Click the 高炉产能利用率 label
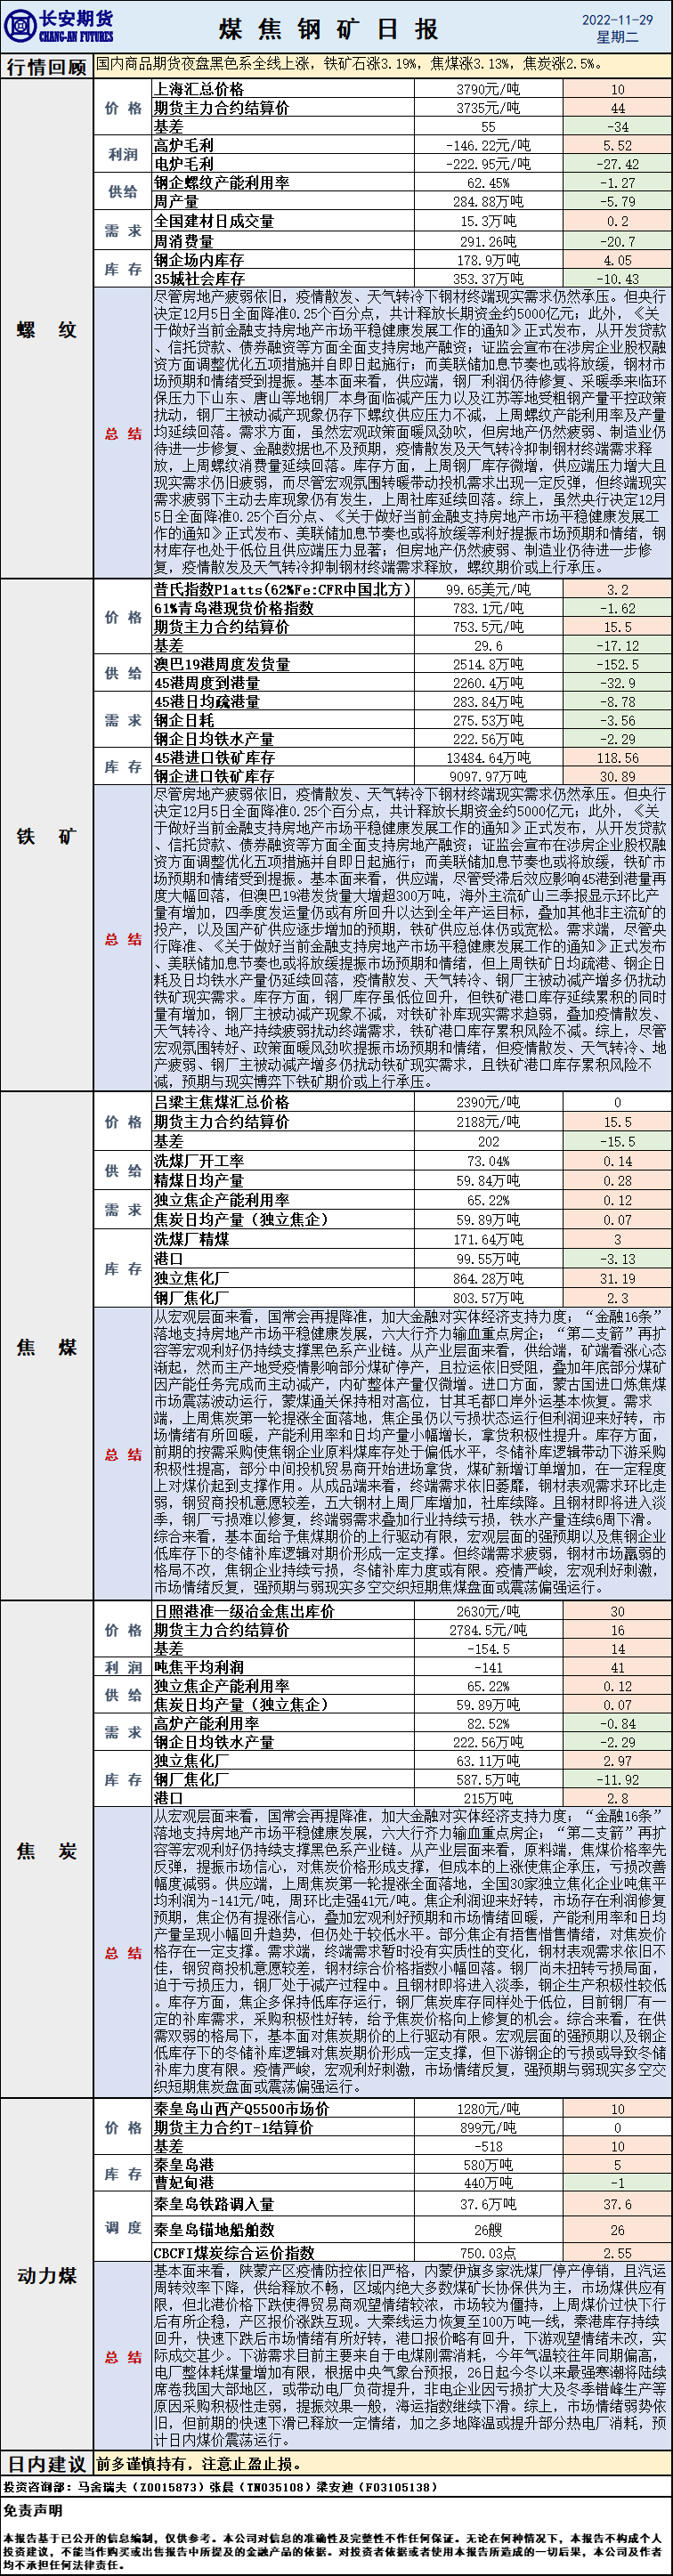Screen dimensions: 673x2576 pos(206,1724)
